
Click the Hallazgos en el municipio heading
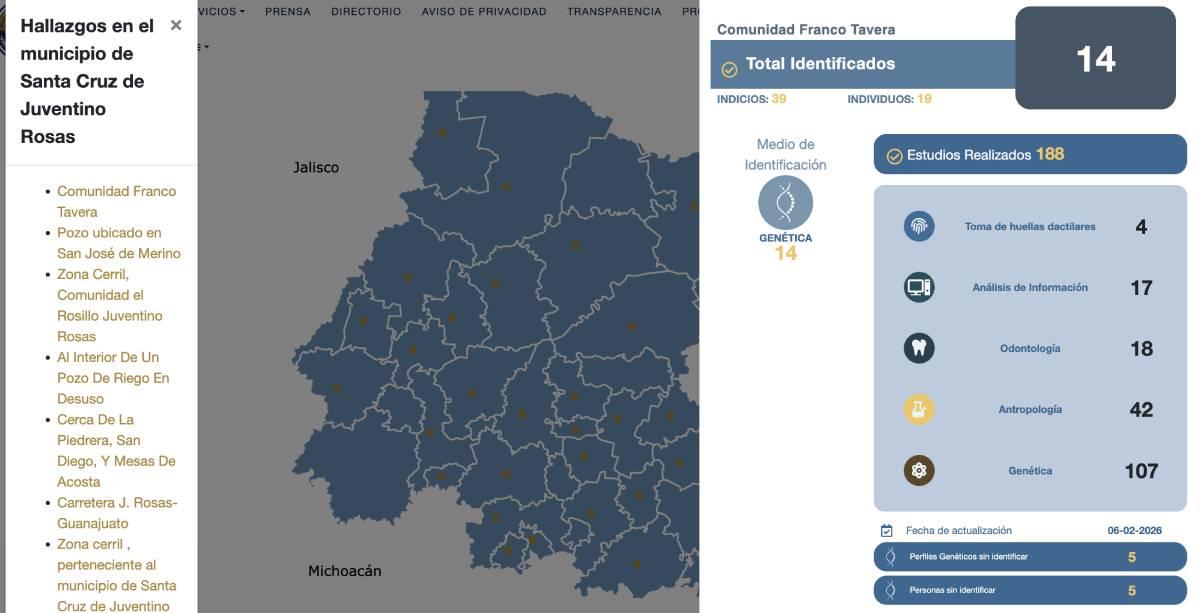pyautogui.click(x=87, y=81)
